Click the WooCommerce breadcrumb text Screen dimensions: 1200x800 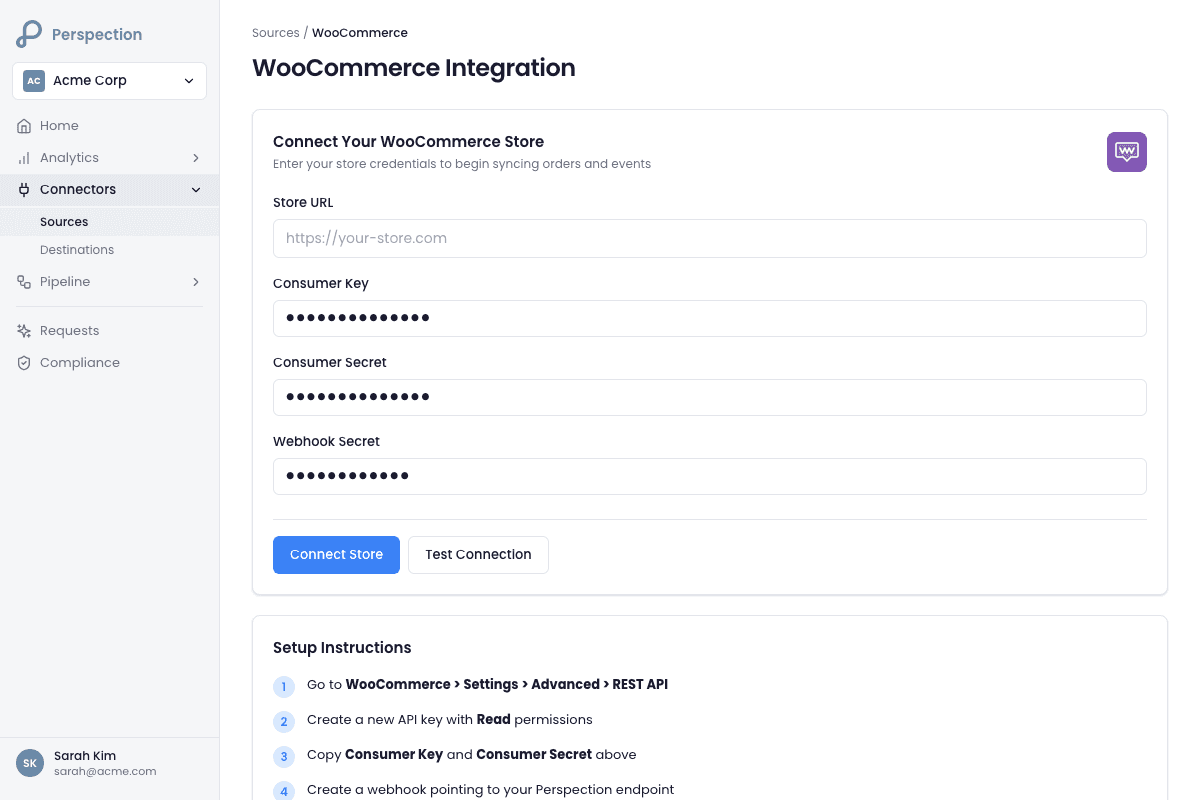point(360,33)
